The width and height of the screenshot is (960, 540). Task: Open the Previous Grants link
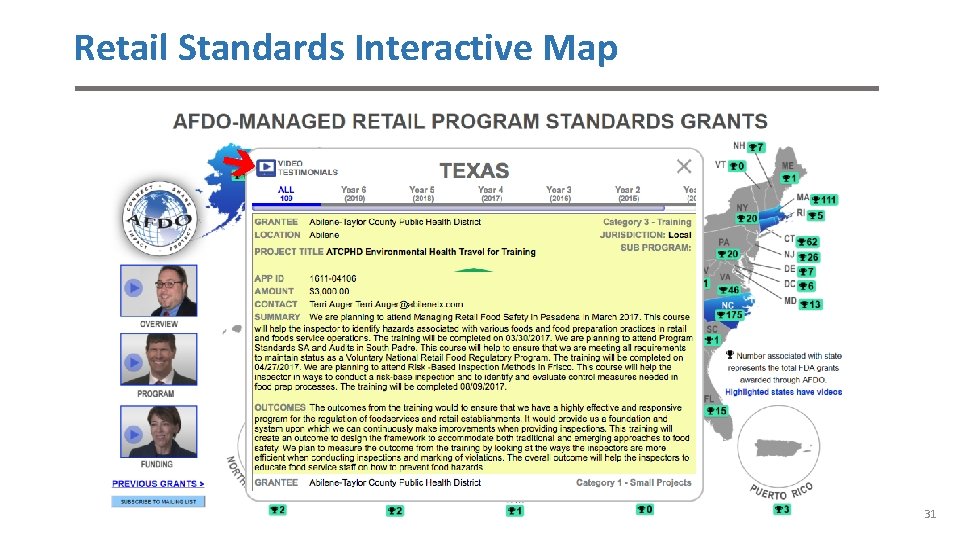pos(158,484)
